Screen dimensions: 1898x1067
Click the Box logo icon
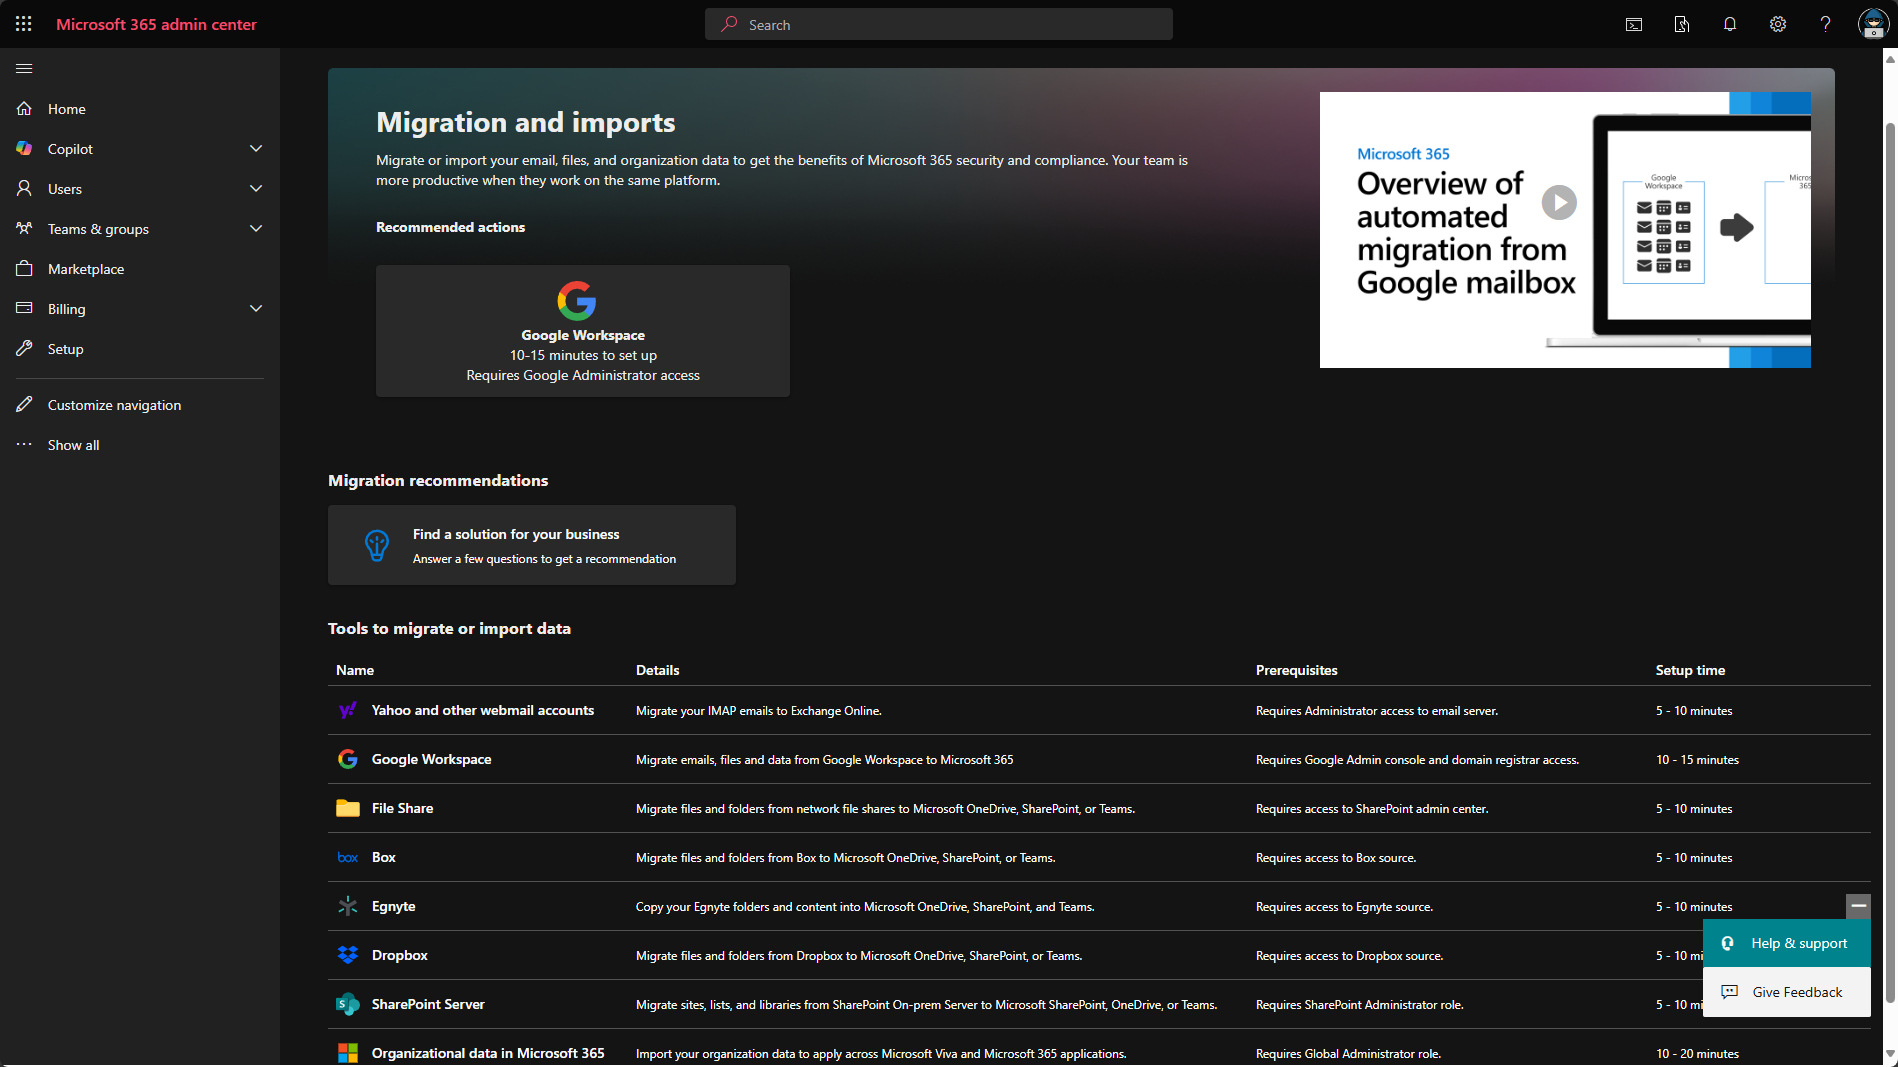click(x=347, y=857)
